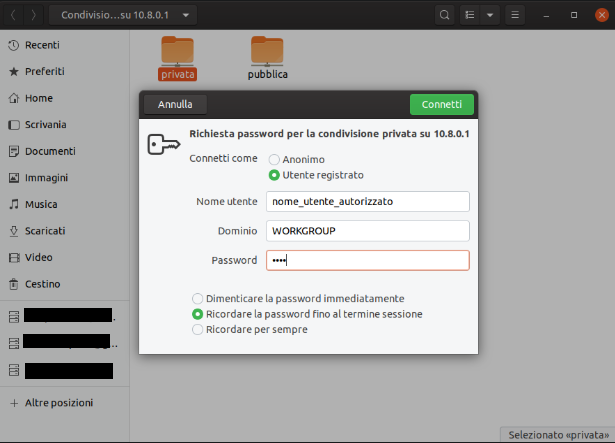Click the third network server icon in the sidebar
This screenshot has width=615, height=443.
pyautogui.click(x=14, y=370)
